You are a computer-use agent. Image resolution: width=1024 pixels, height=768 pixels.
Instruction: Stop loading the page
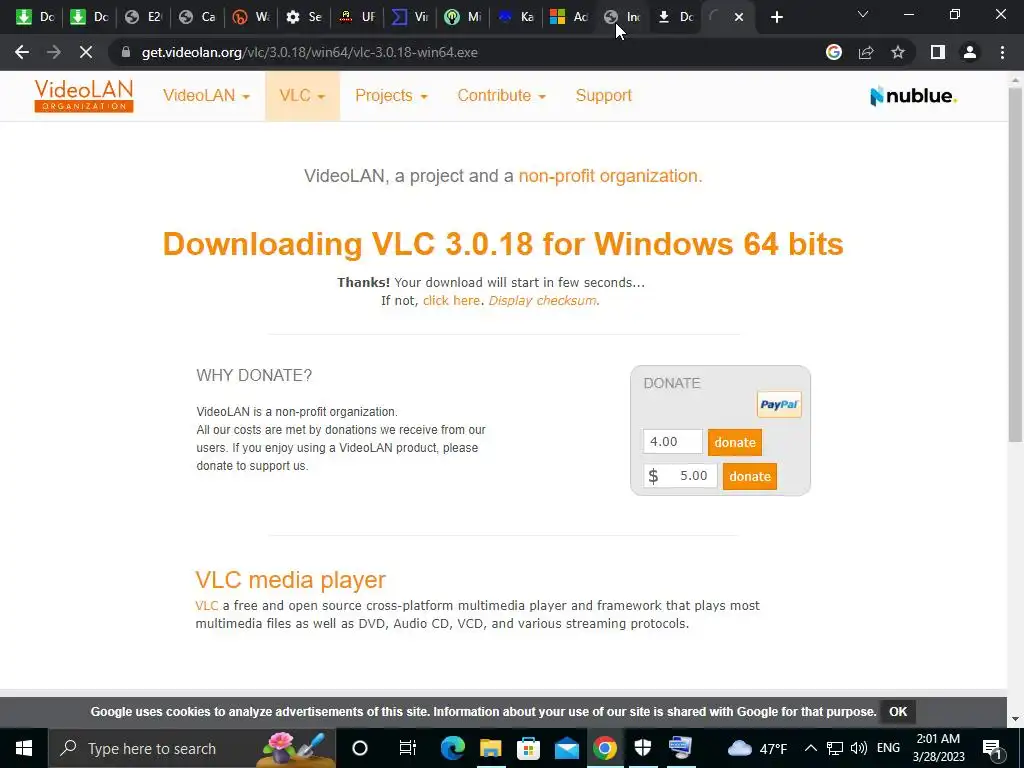click(86, 52)
